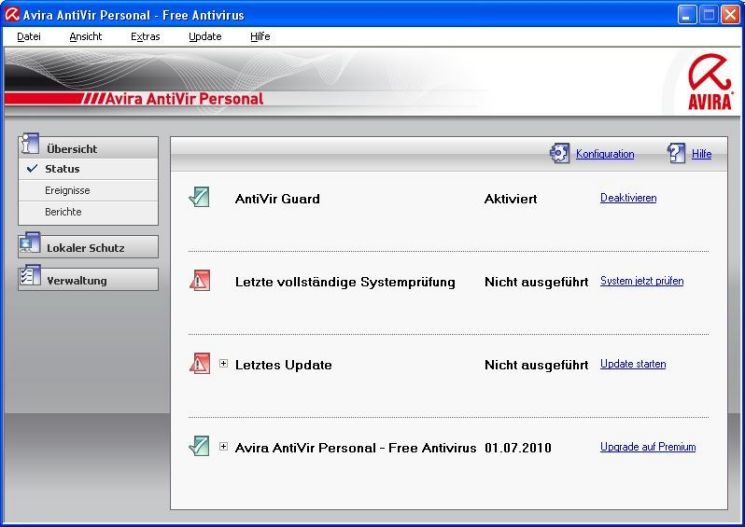The image size is (745, 527).
Task: Open the Übersicht section header
Action: (88, 148)
